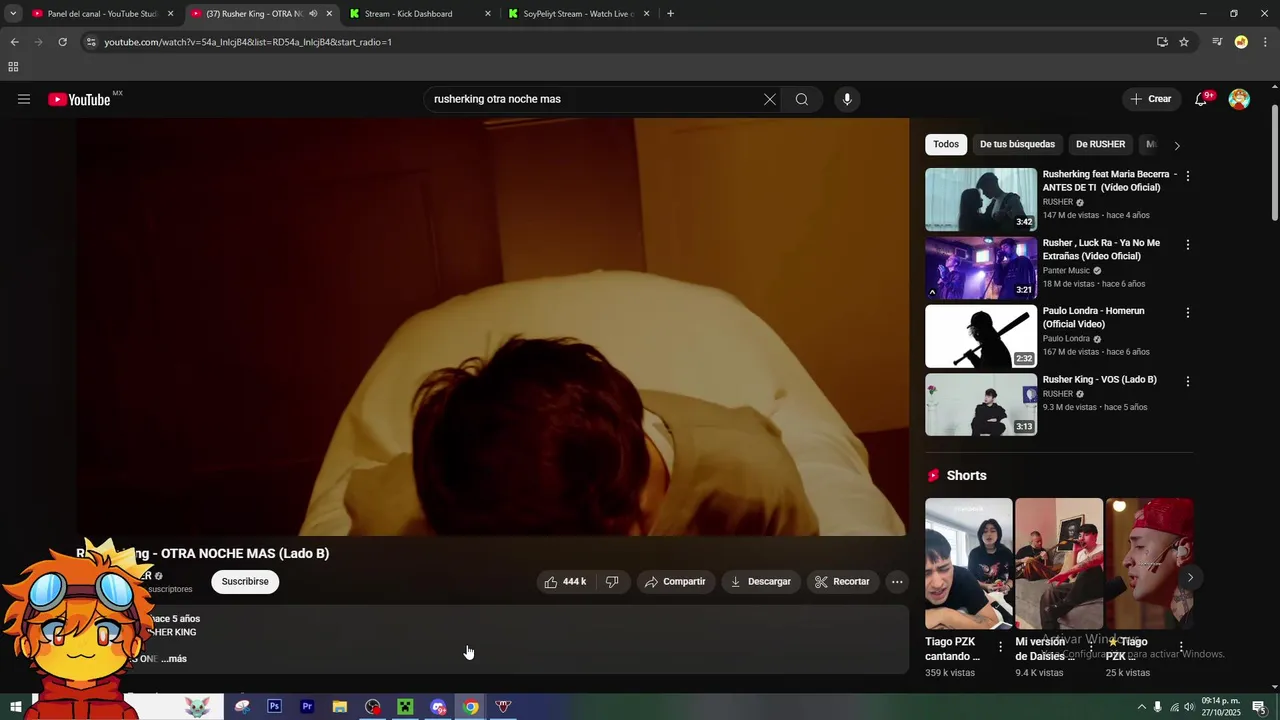Open File Explorer from the taskbar

340,707
